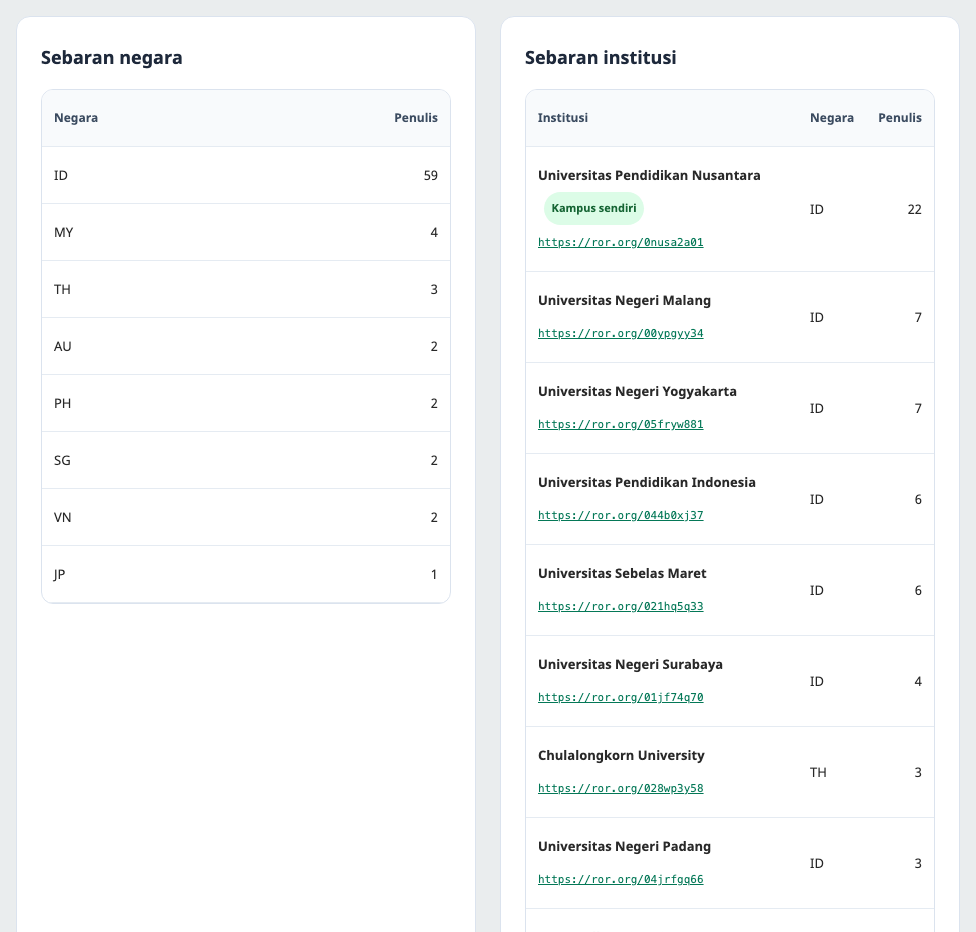Click the Kampus sendiri badge

(x=594, y=208)
